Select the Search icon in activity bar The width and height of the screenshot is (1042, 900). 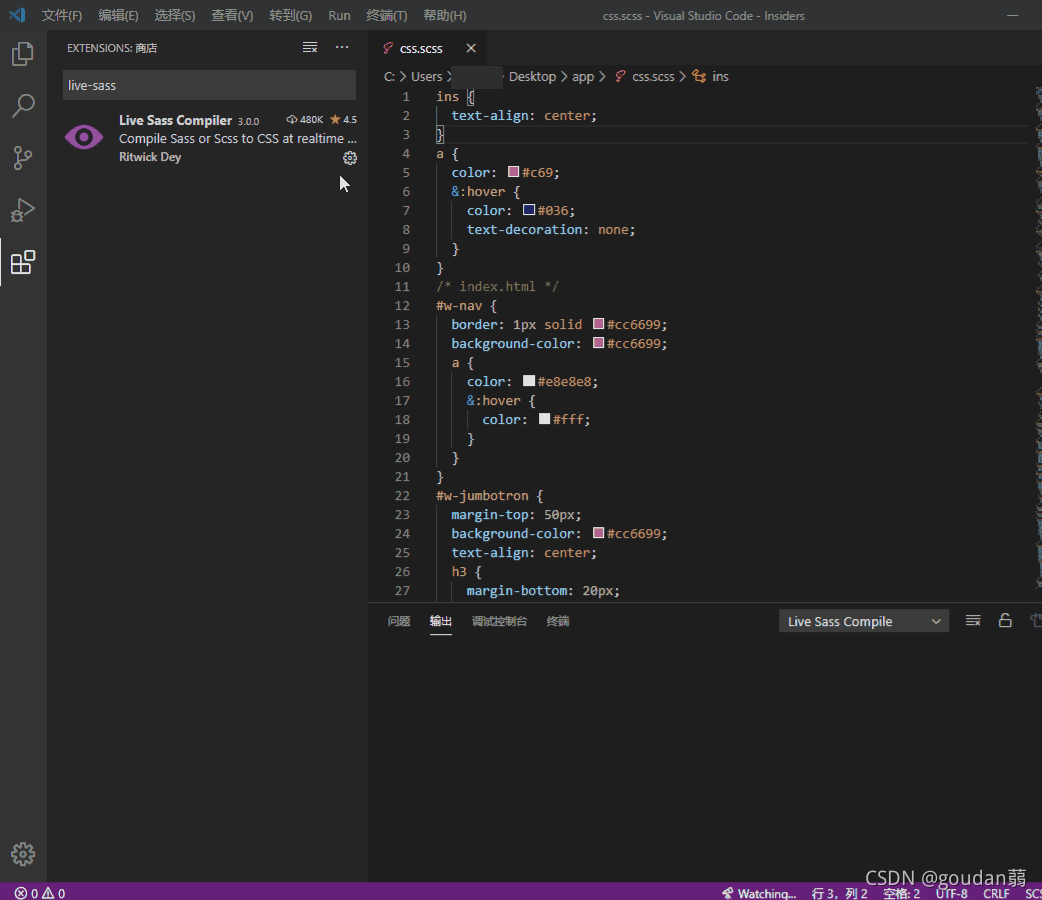pos(23,106)
